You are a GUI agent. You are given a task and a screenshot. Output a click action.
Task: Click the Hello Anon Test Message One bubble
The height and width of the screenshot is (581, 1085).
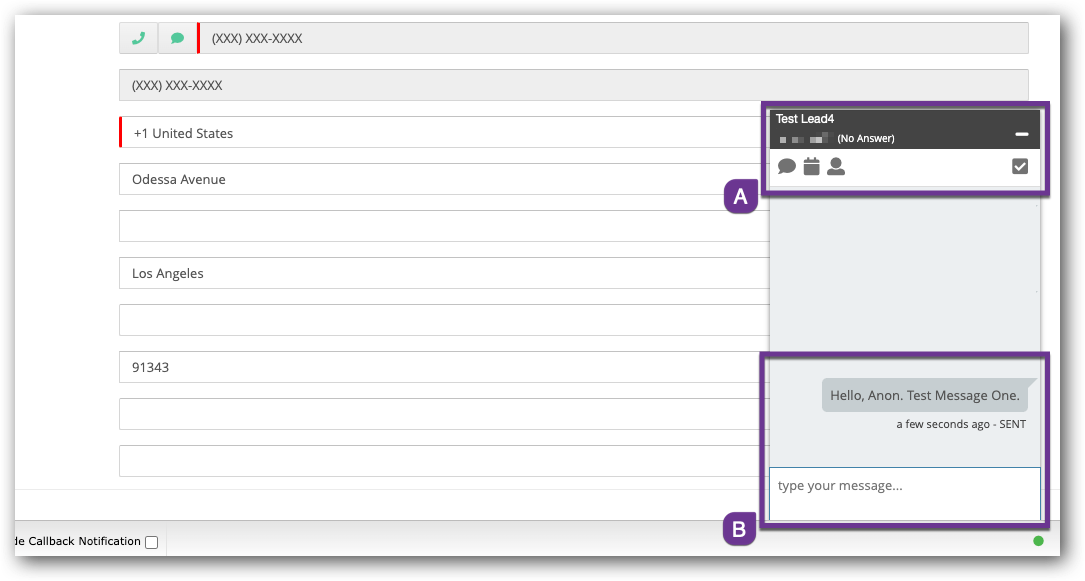point(924,395)
